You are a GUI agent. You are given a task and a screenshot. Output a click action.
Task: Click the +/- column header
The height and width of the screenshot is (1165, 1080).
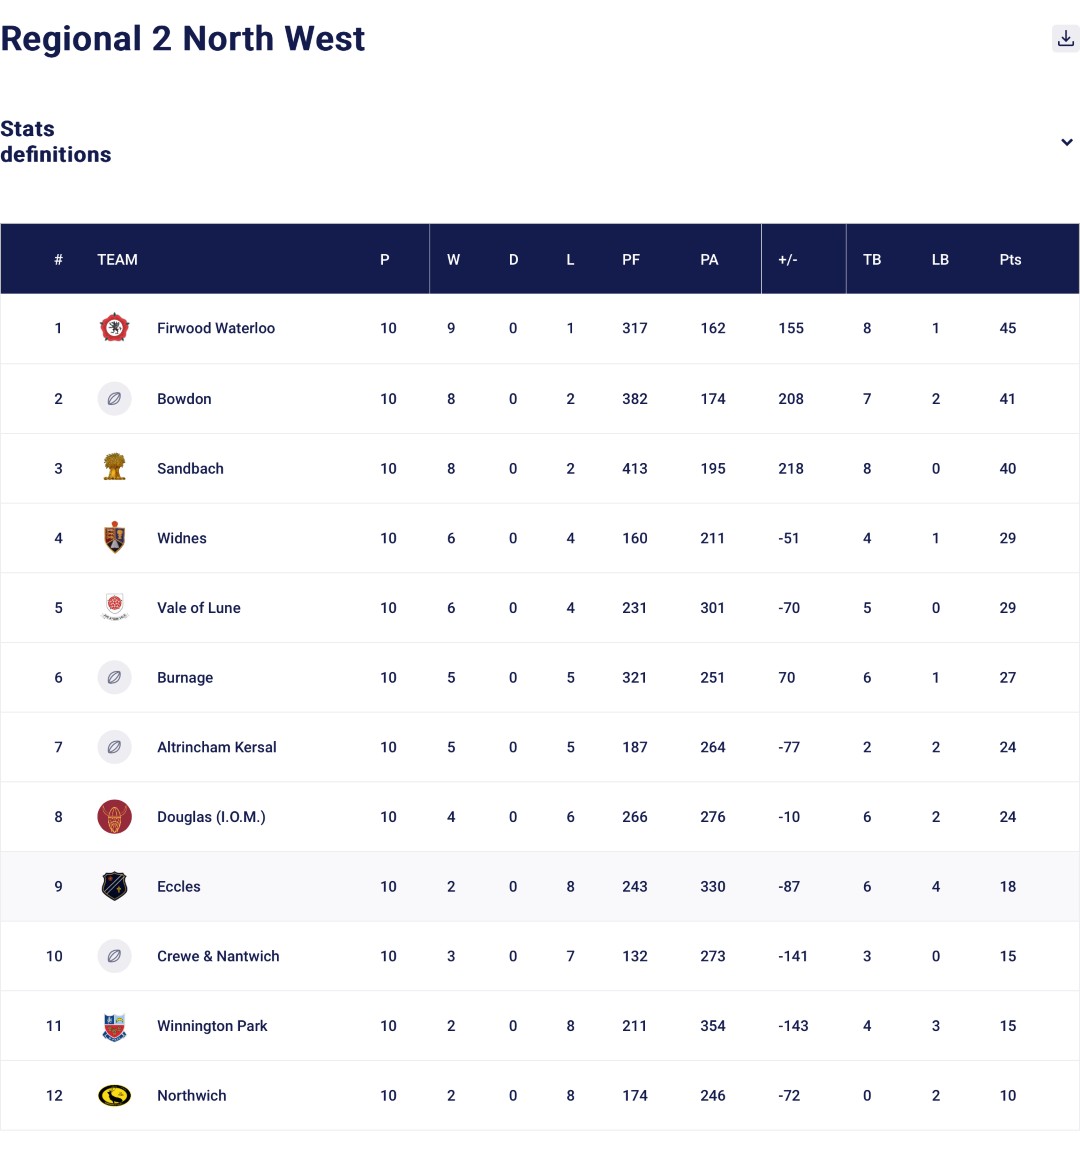point(787,260)
